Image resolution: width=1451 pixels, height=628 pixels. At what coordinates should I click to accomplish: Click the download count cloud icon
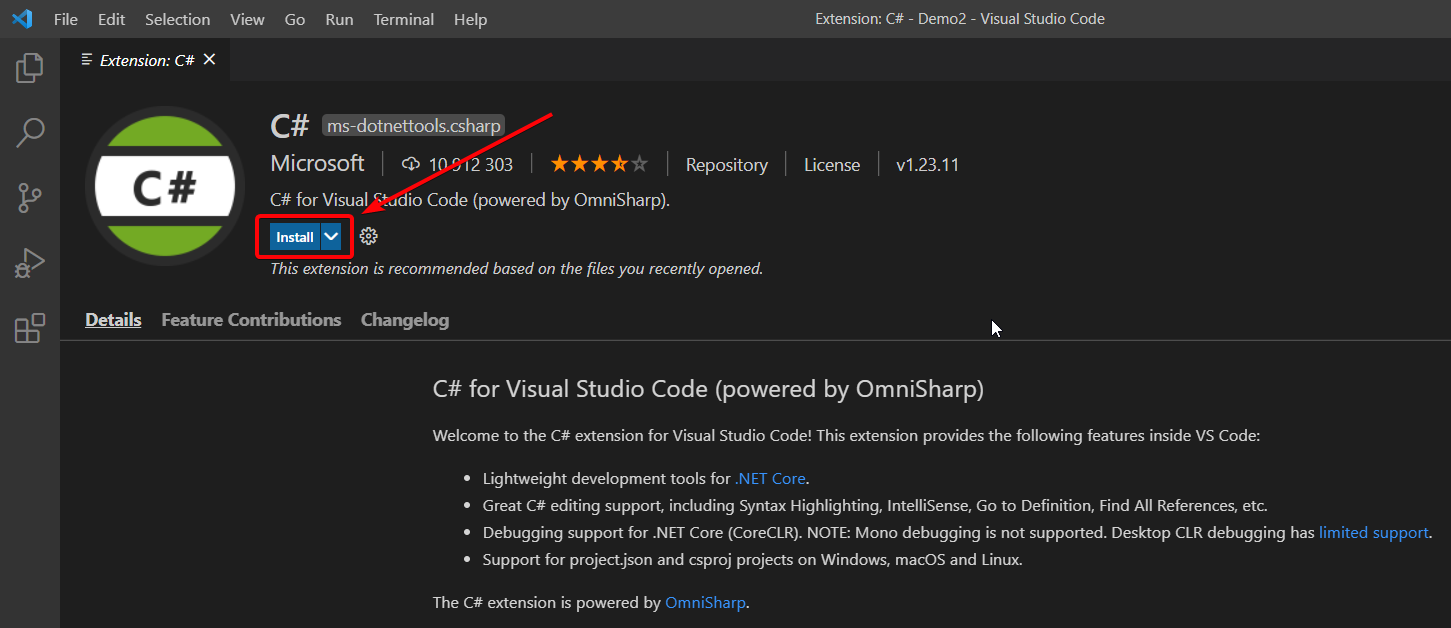(x=410, y=164)
